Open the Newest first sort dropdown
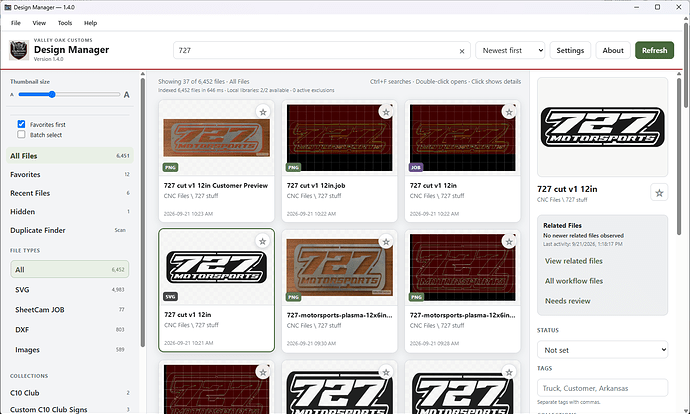 tap(510, 50)
